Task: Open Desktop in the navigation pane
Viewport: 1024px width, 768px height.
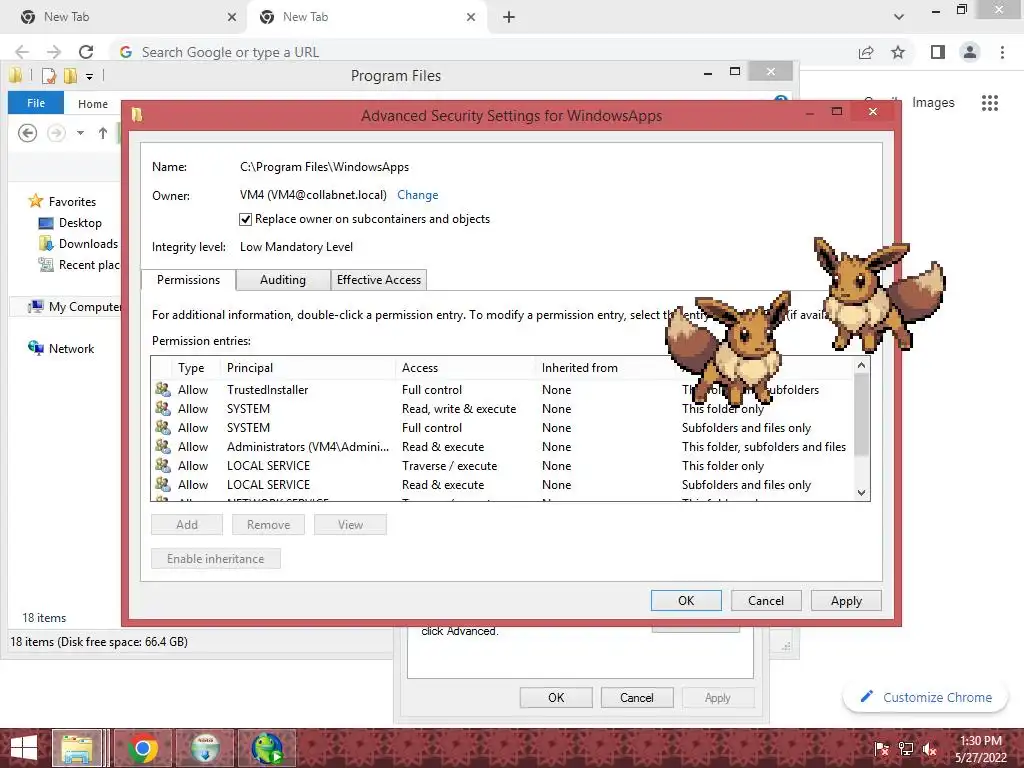Action: [71, 223]
